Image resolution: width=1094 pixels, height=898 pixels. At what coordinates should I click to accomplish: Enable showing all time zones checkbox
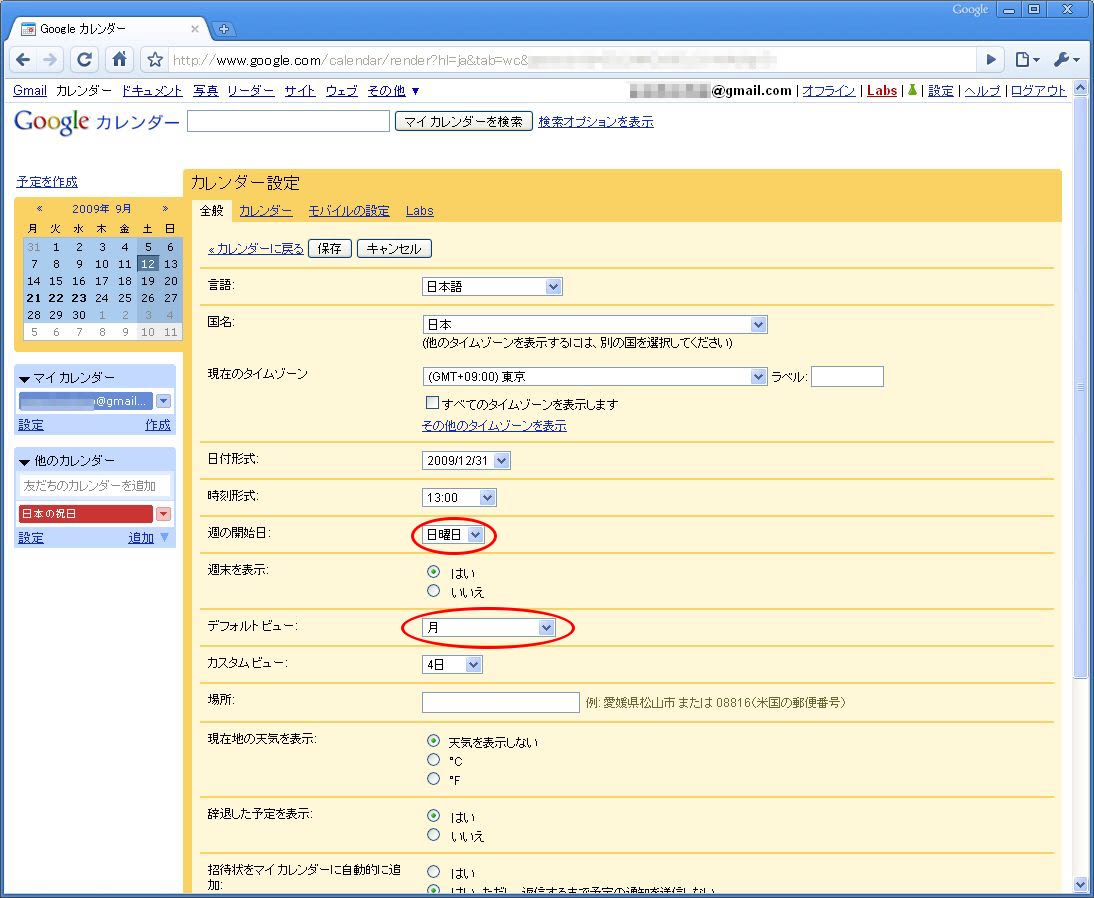(x=433, y=404)
